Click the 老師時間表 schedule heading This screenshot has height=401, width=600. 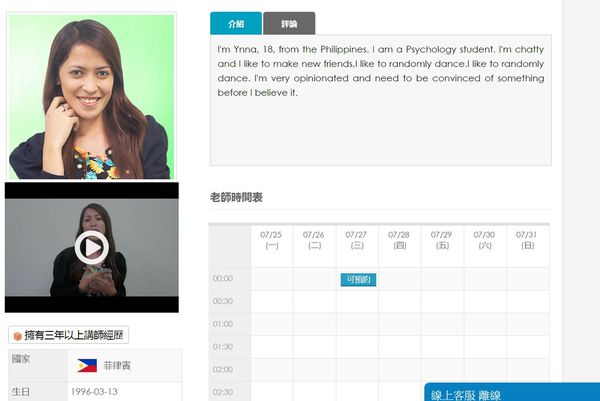(236, 197)
